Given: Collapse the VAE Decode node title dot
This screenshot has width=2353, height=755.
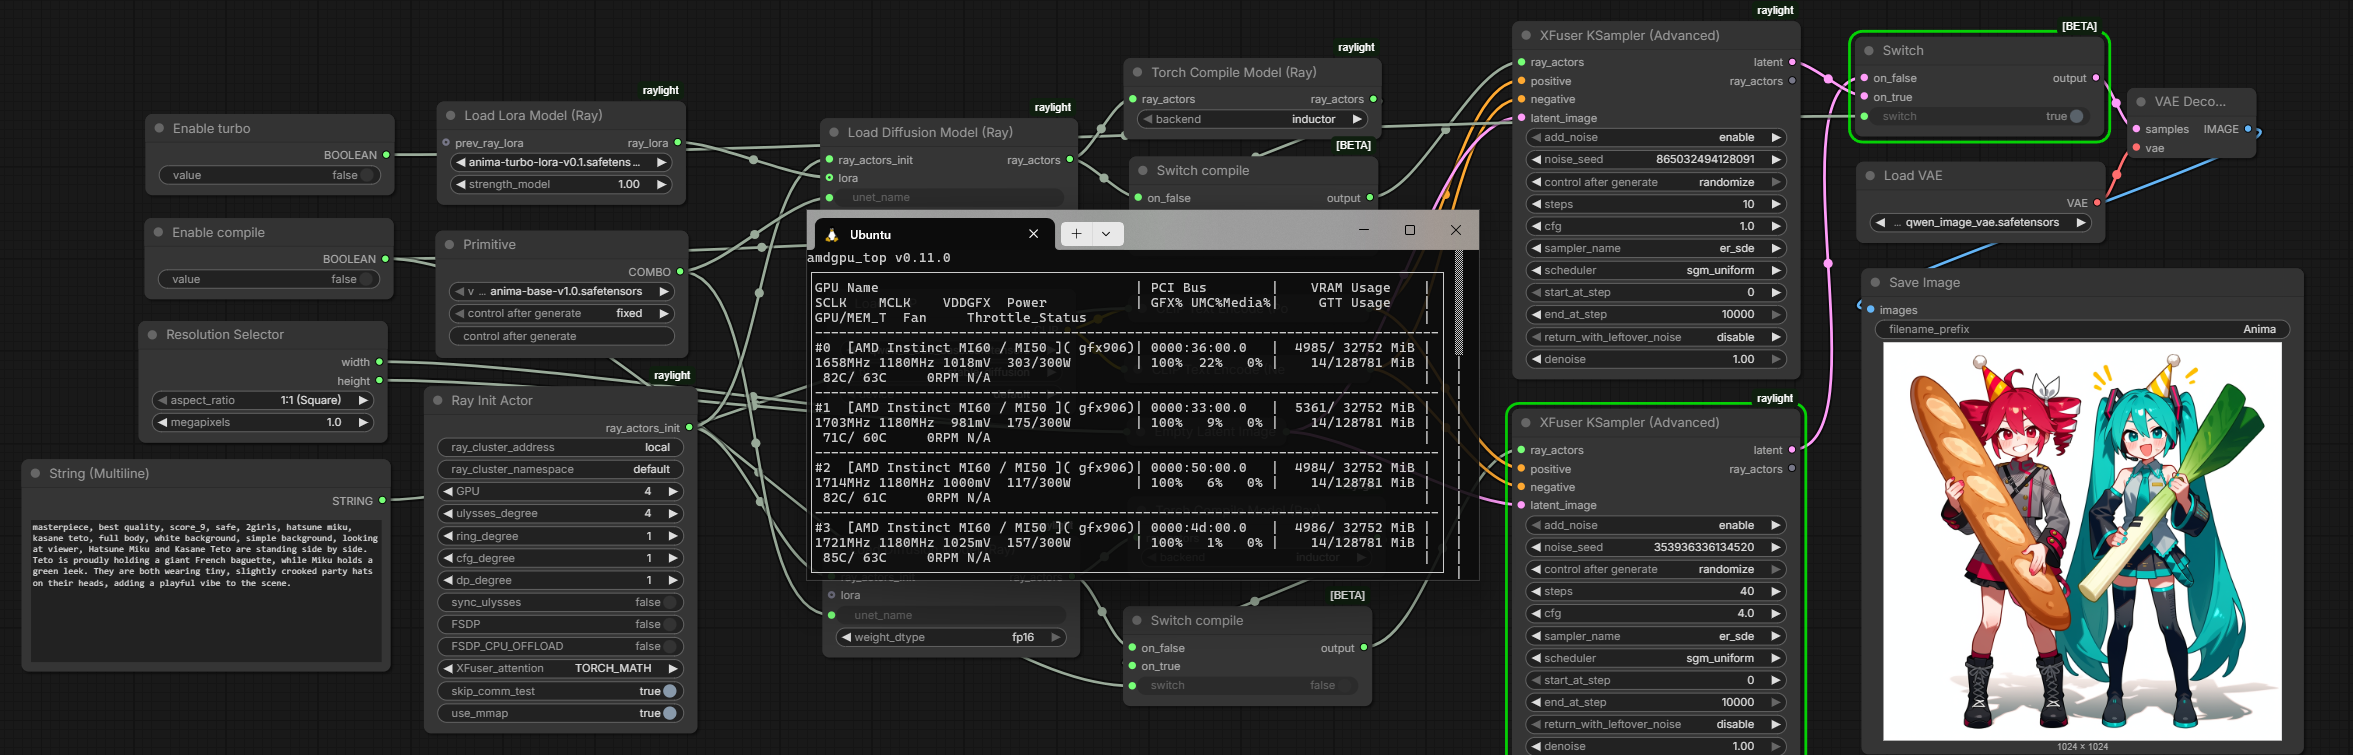Looking at the screenshot, I should click(x=2141, y=102).
